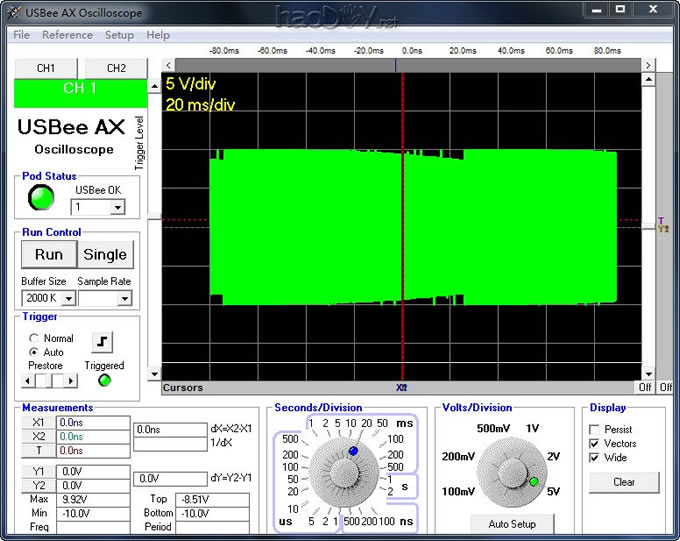Enable the Persist display option
Screen dimensions: 680x541
click(596, 429)
